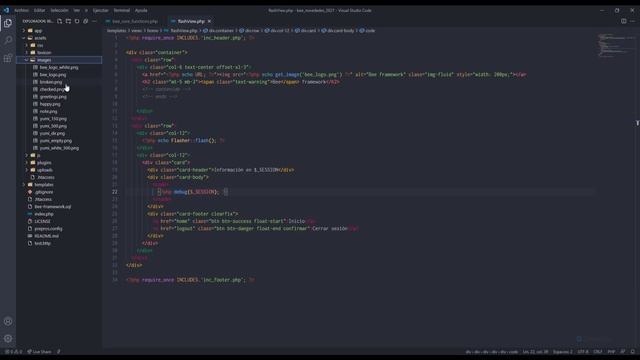Open the Manage gear icon in the activity bar
This screenshot has height=360, width=640.
8,338
